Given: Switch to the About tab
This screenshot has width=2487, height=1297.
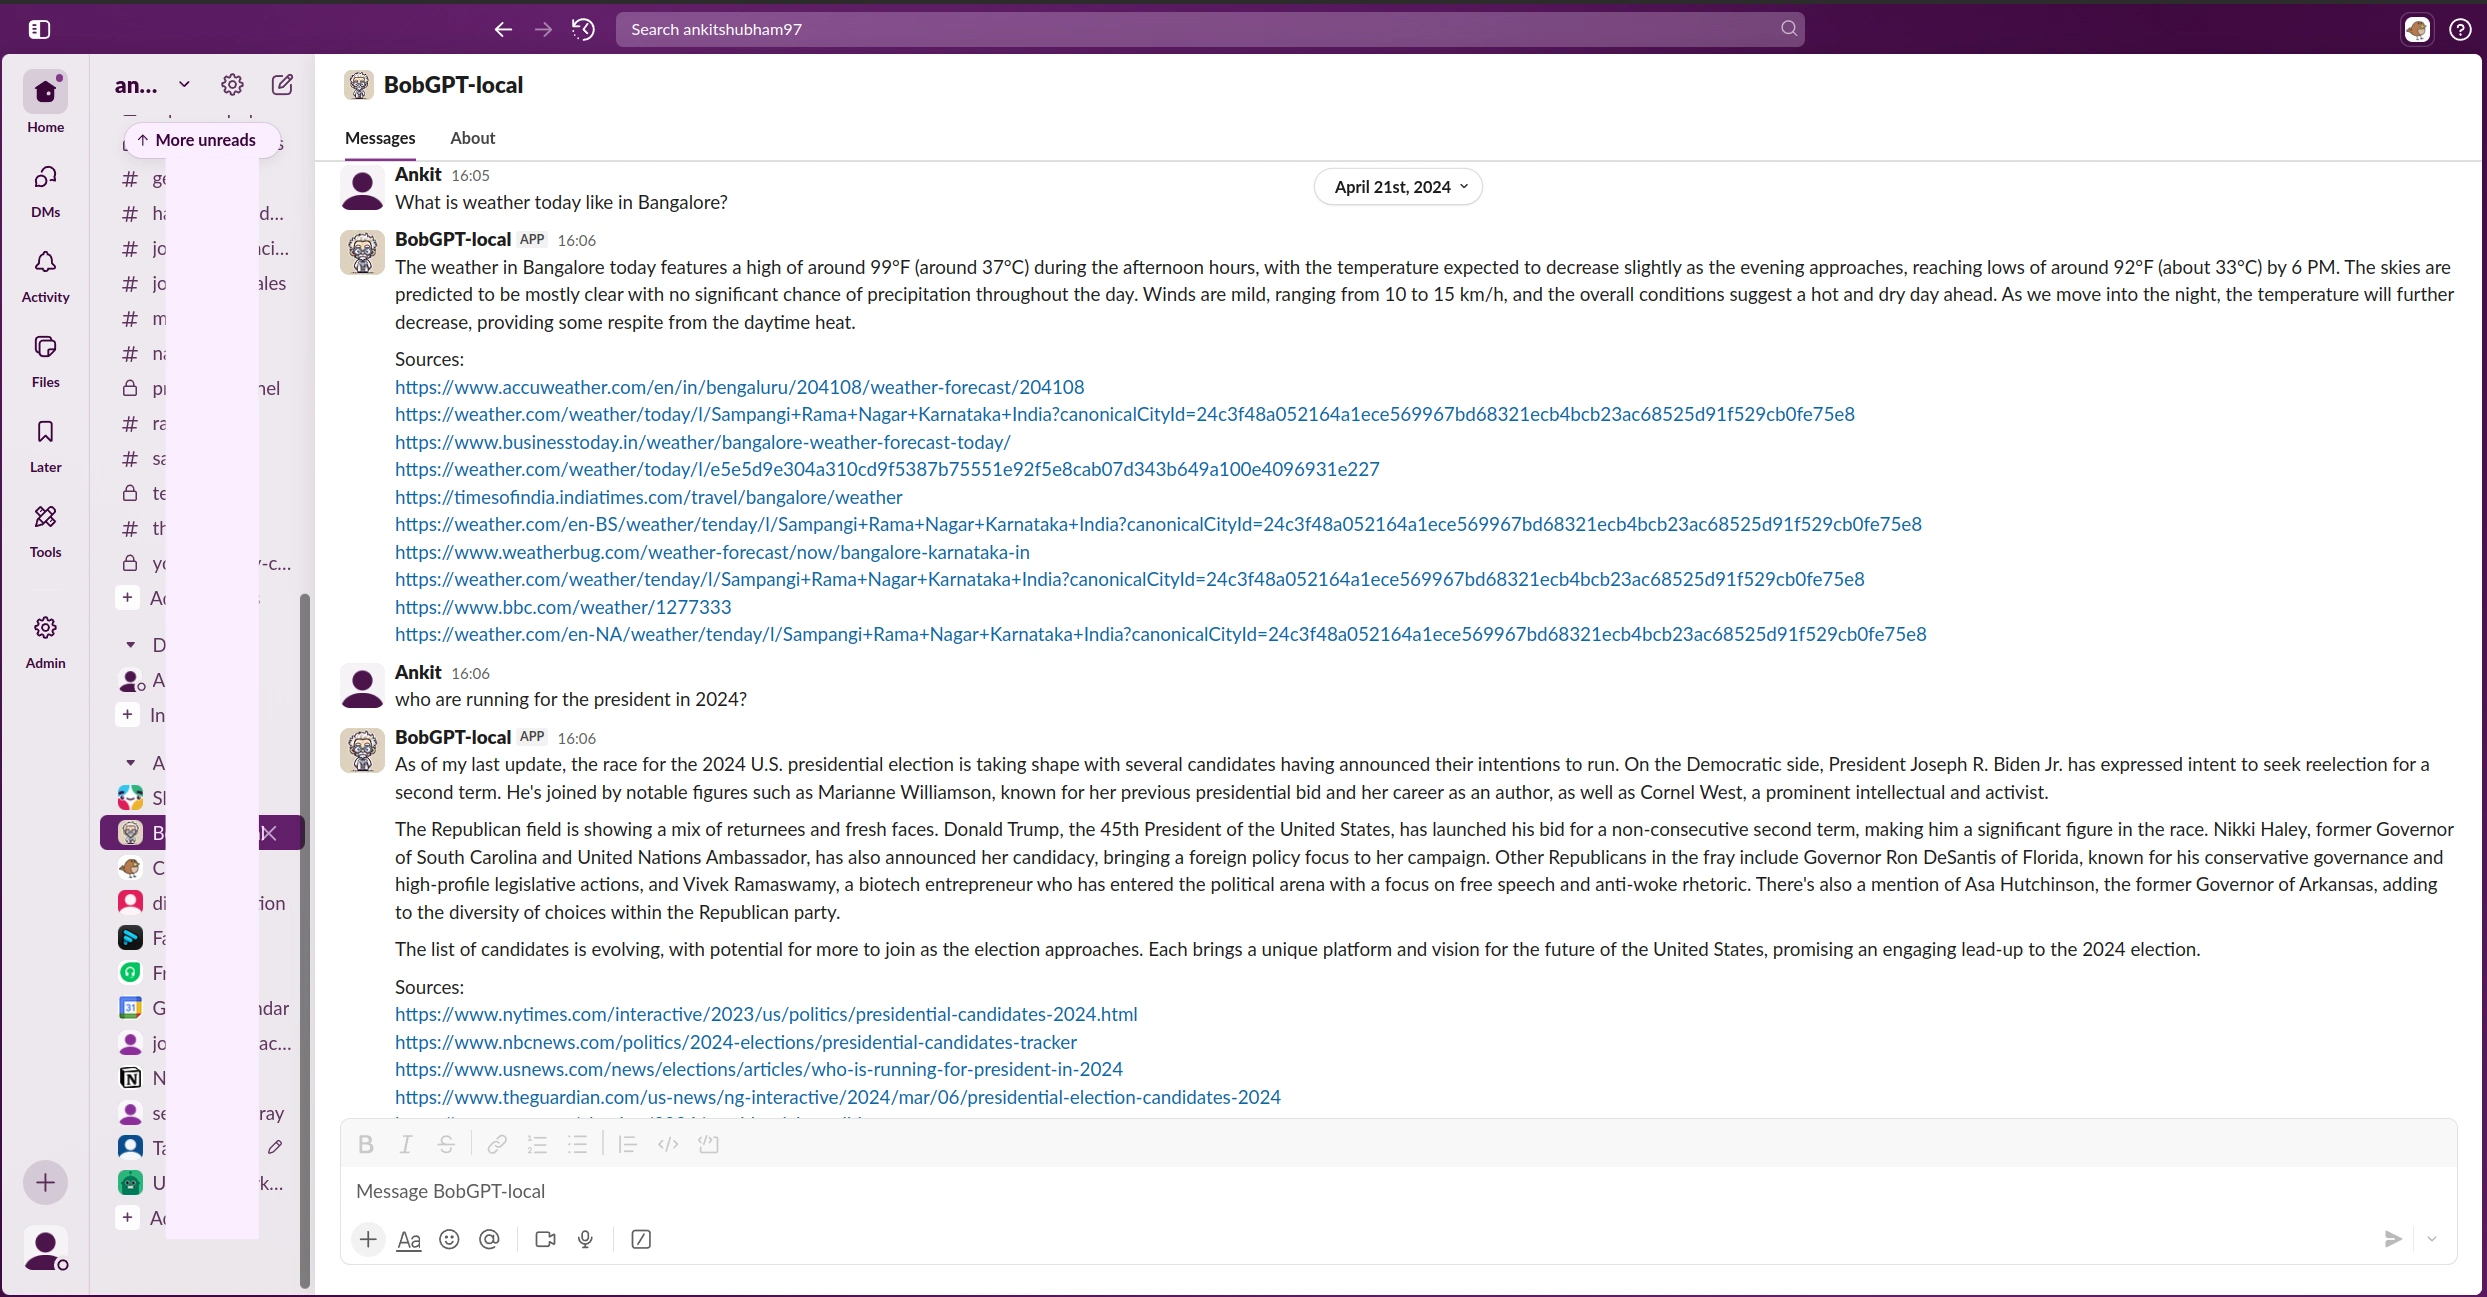Looking at the screenshot, I should click(472, 138).
